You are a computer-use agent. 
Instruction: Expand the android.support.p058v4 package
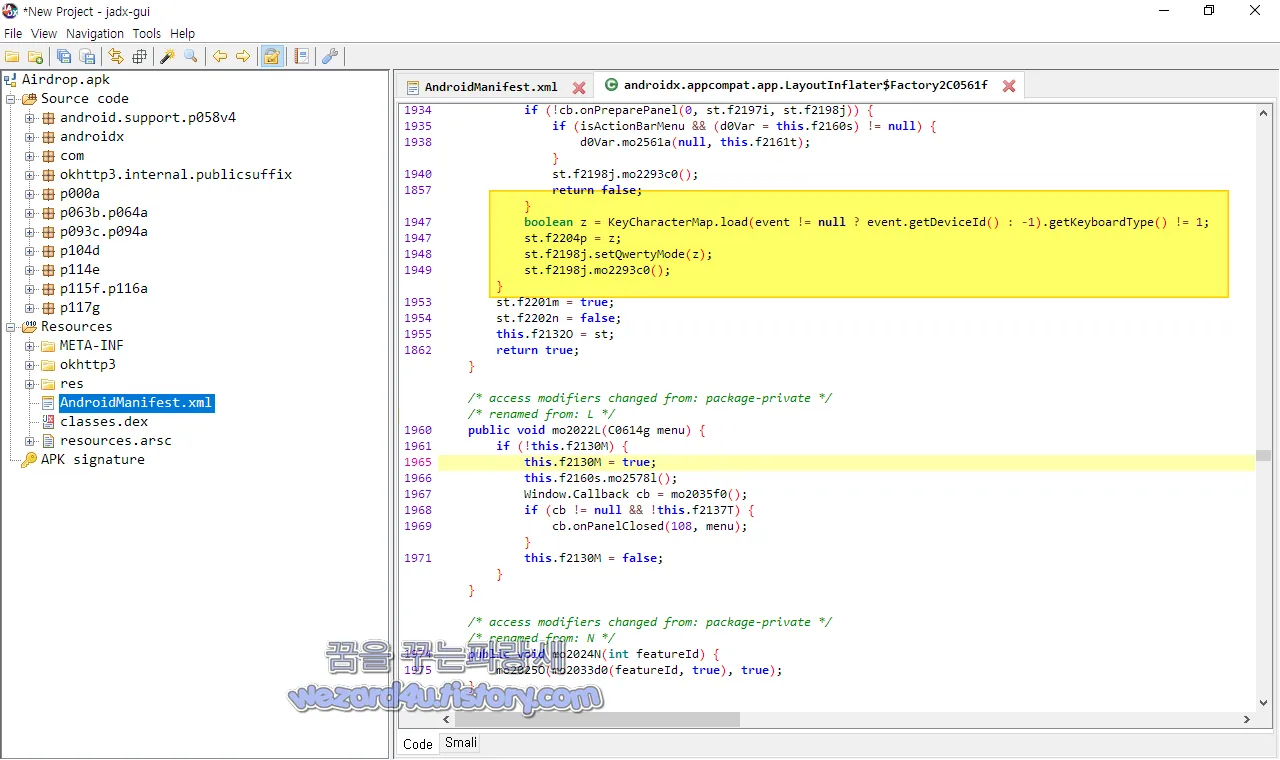tap(30, 118)
